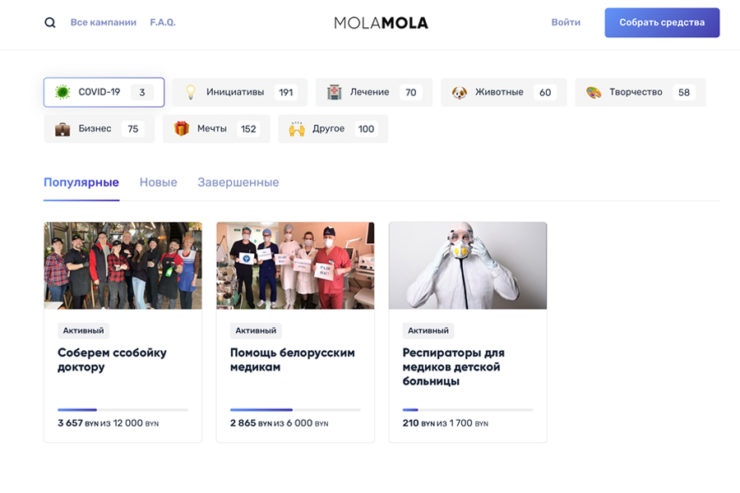The height and width of the screenshot is (493, 740).
Task: Click the briefcase icon for Бизнес
Action: [x=62, y=129]
